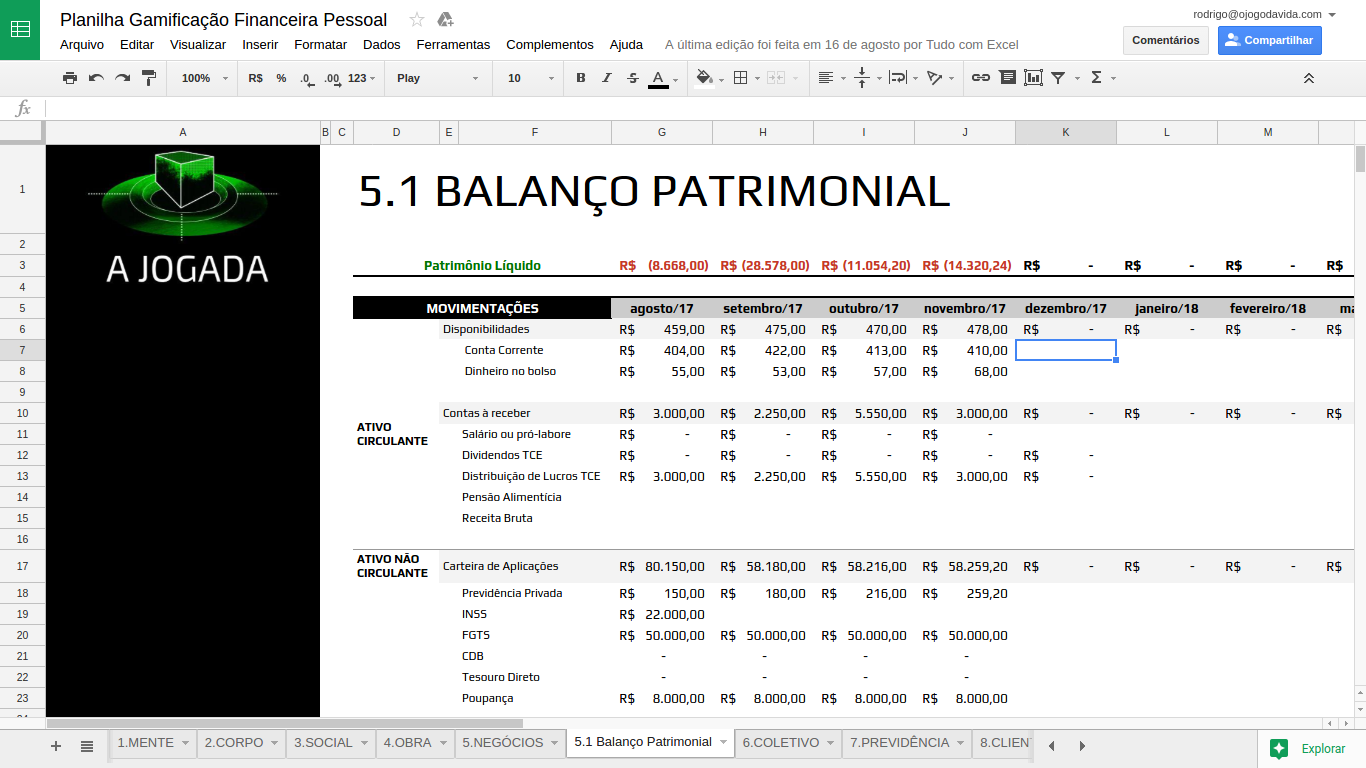Viewport: 1366px width, 768px height.
Task: Click the document title Planilha Gamificação Financeira Pessoal
Action: tap(224, 19)
